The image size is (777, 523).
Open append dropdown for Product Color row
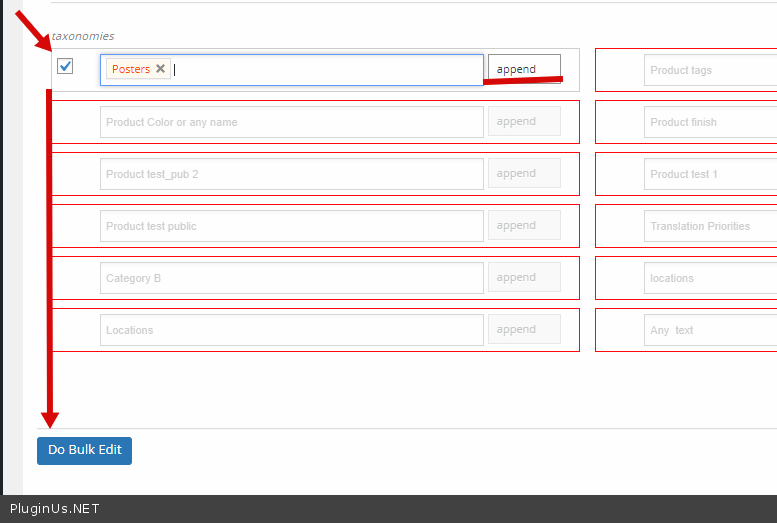point(524,122)
